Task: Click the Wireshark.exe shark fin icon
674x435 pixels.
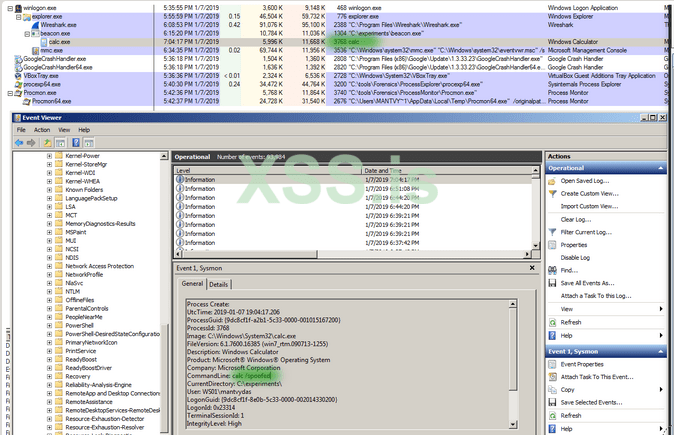Action: [35, 25]
